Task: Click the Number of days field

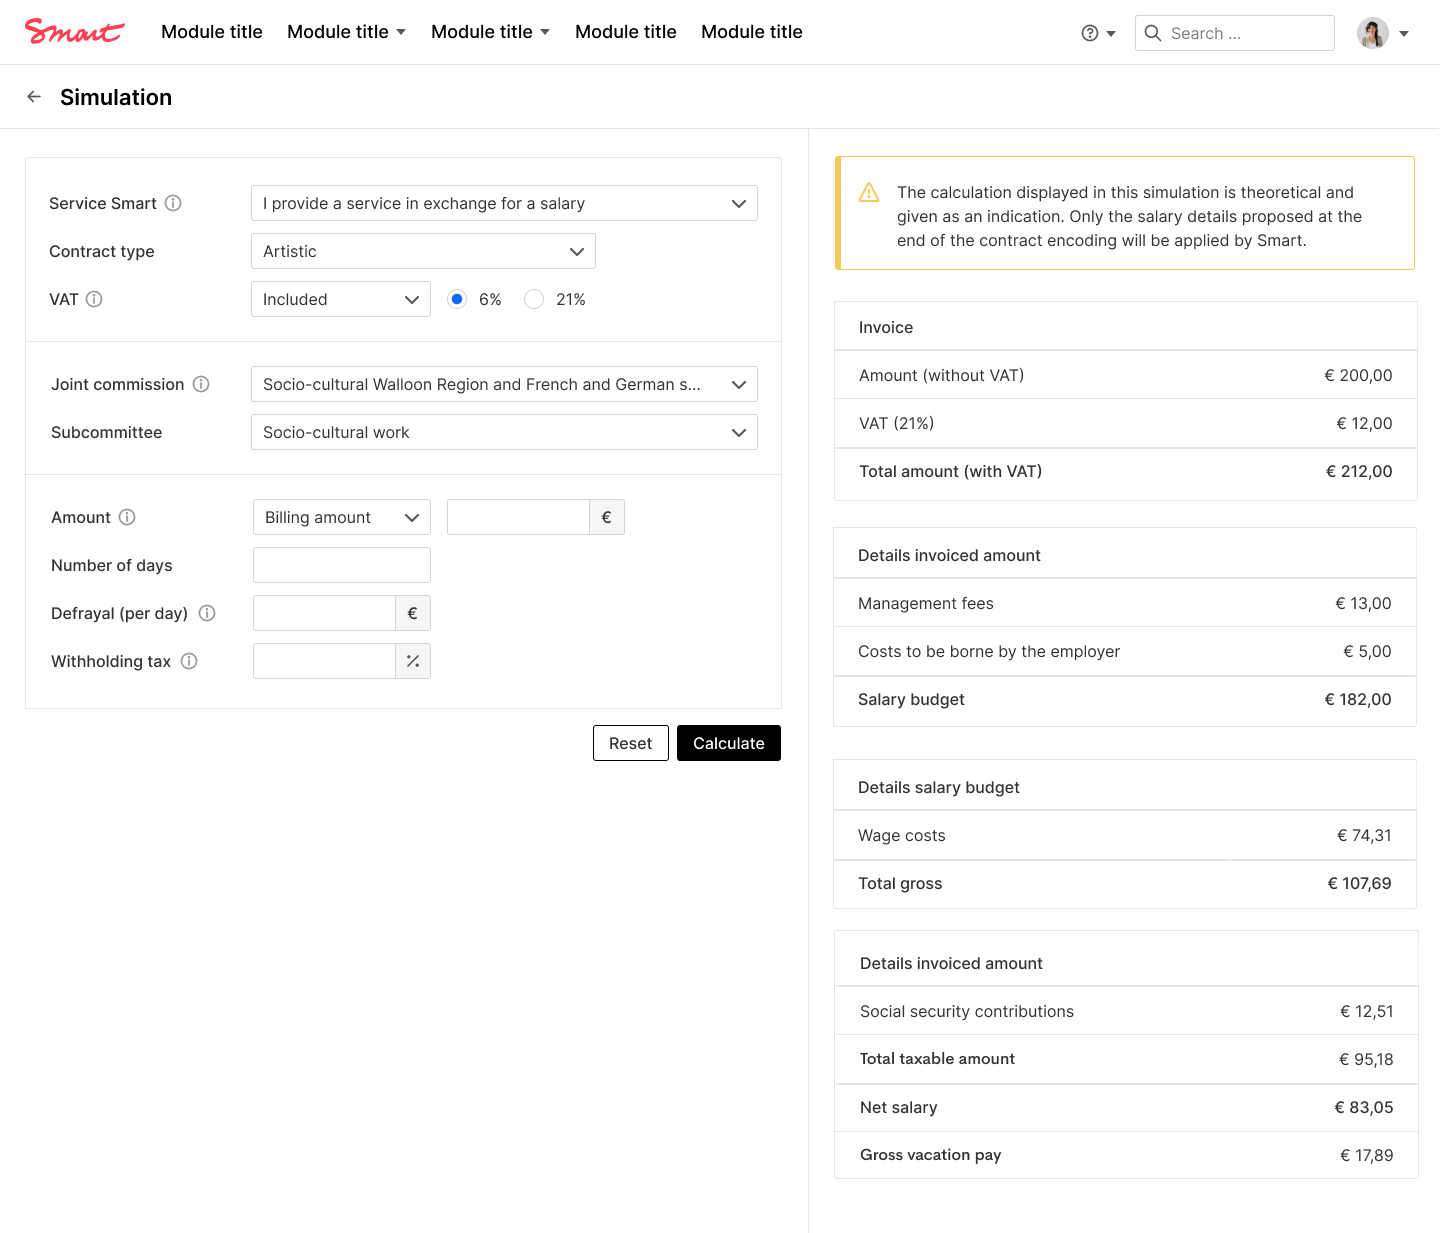Action: click(x=342, y=565)
